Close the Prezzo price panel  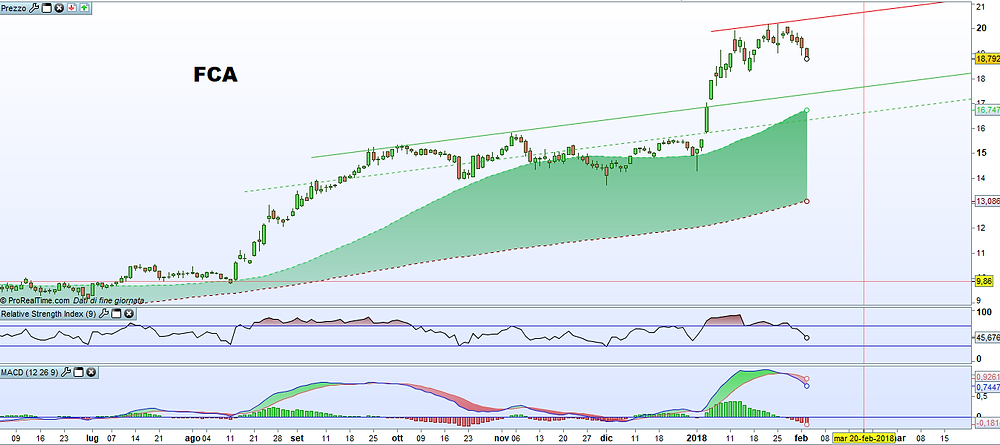(59, 8)
